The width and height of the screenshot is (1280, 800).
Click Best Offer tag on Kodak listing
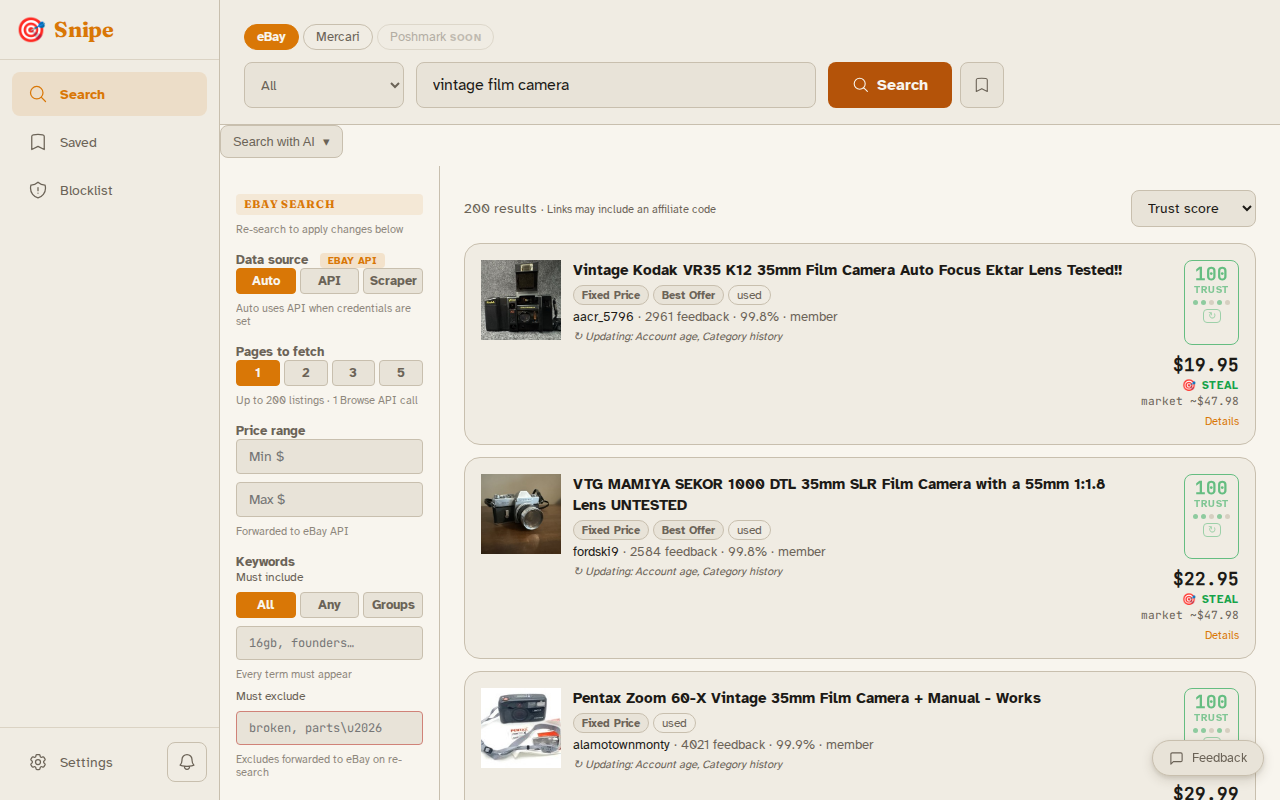tap(689, 295)
